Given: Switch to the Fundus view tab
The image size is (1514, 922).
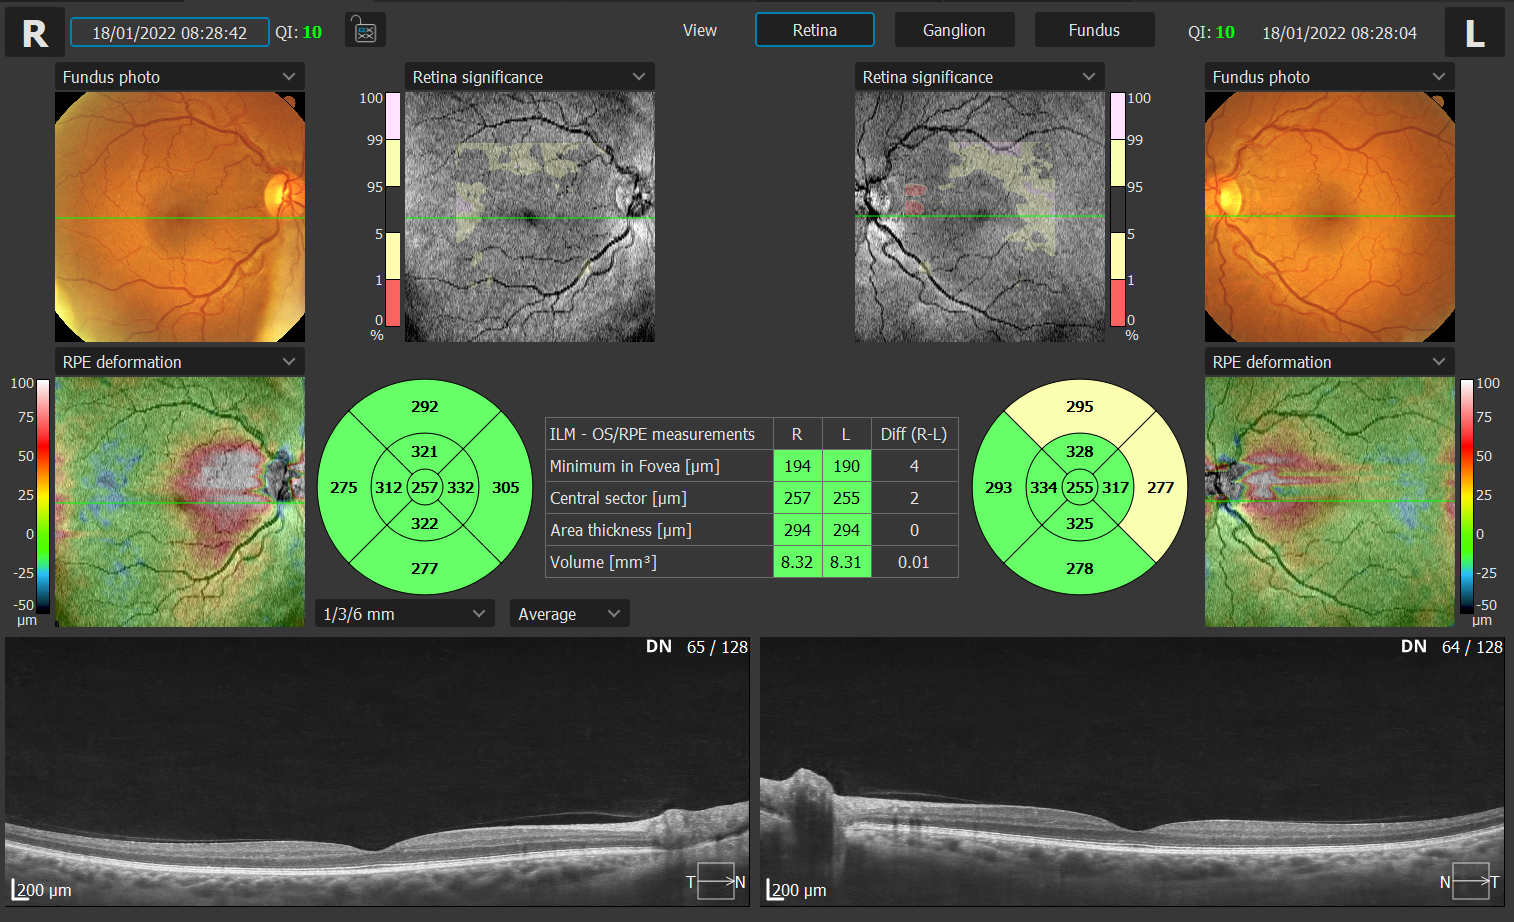Looking at the screenshot, I should coord(1093,29).
